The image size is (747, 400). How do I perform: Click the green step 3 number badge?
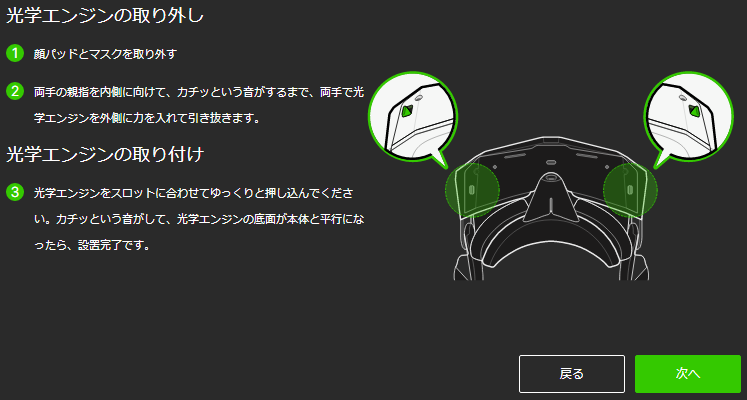[15, 192]
